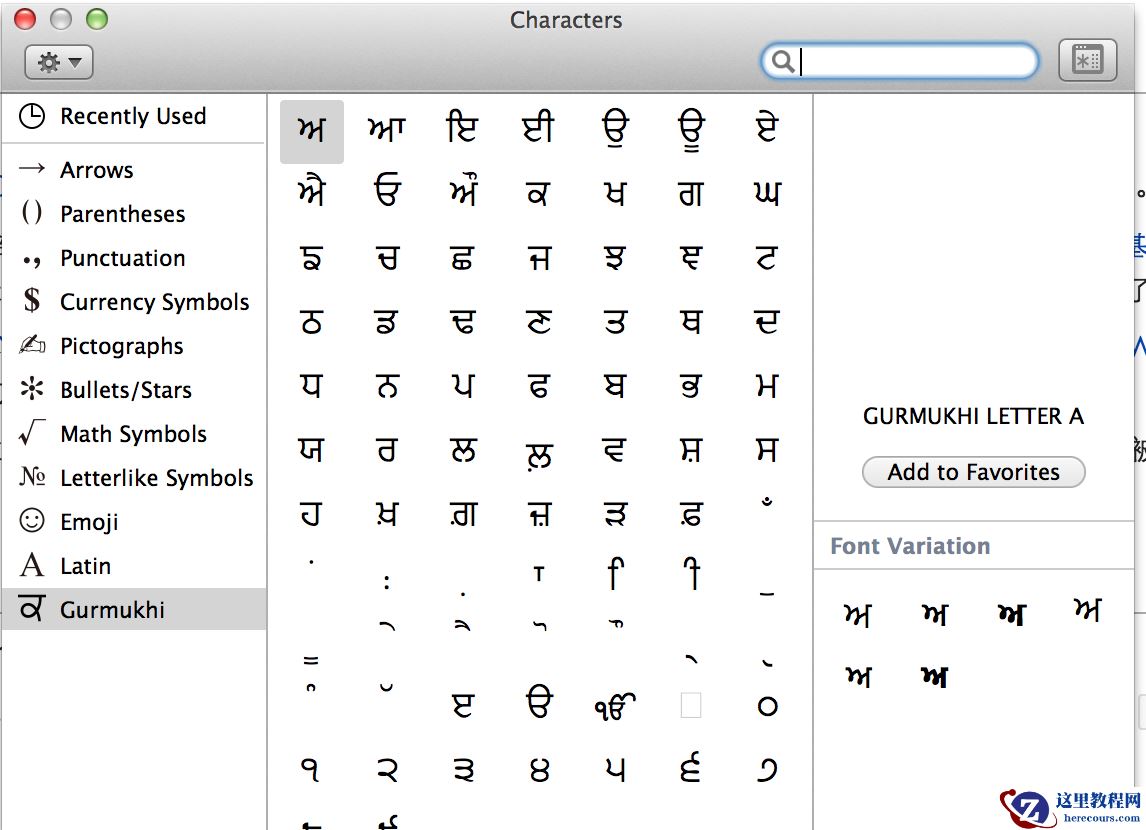Select the Letterlike Symbols category
This screenshot has width=1146, height=830.
(x=156, y=478)
